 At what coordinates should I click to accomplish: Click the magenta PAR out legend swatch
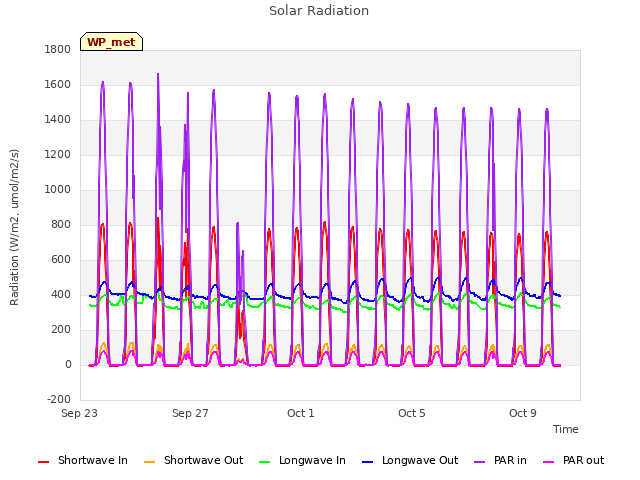[x=549, y=462]
